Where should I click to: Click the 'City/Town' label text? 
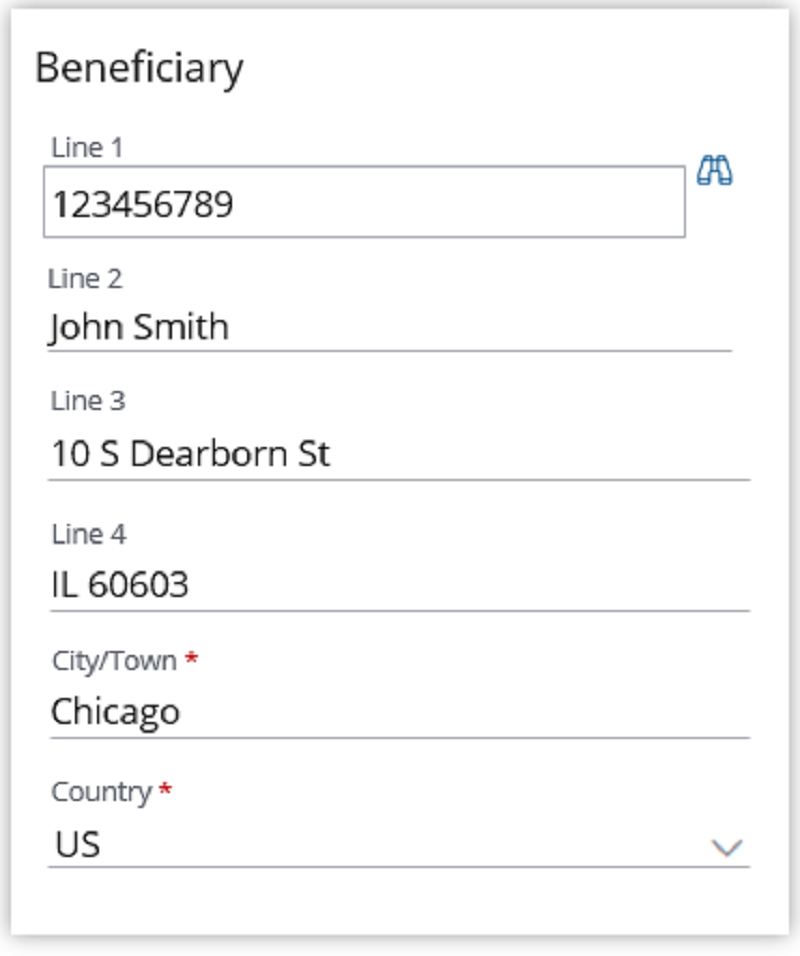115,661
